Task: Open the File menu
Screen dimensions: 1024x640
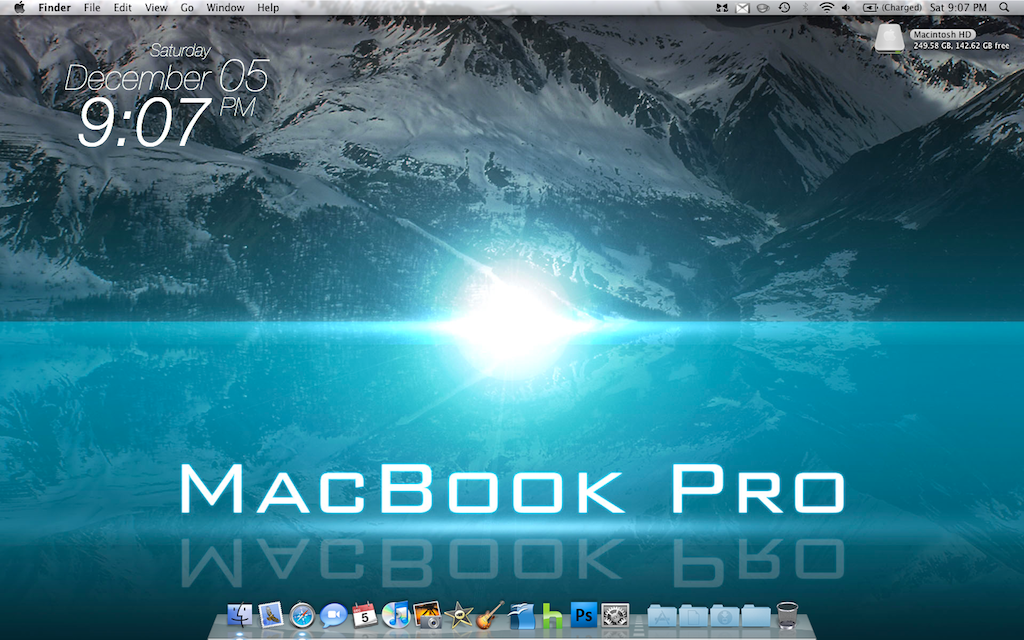Action: 92,8
